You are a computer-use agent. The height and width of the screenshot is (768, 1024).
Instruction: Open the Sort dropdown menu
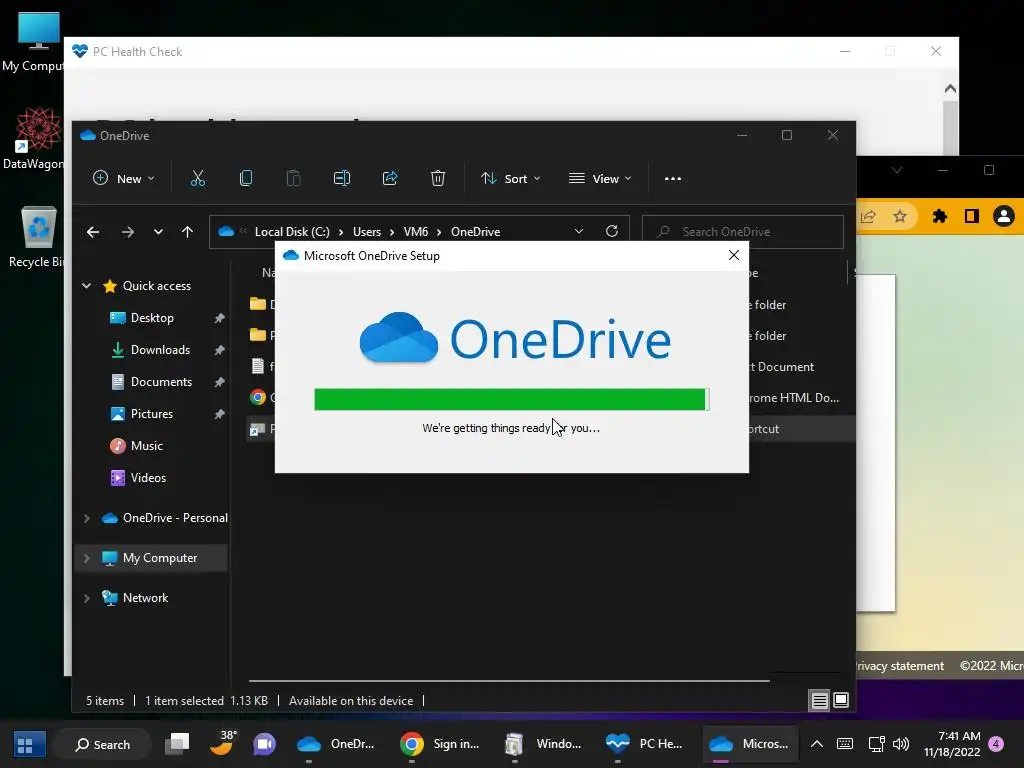point(511,178)
